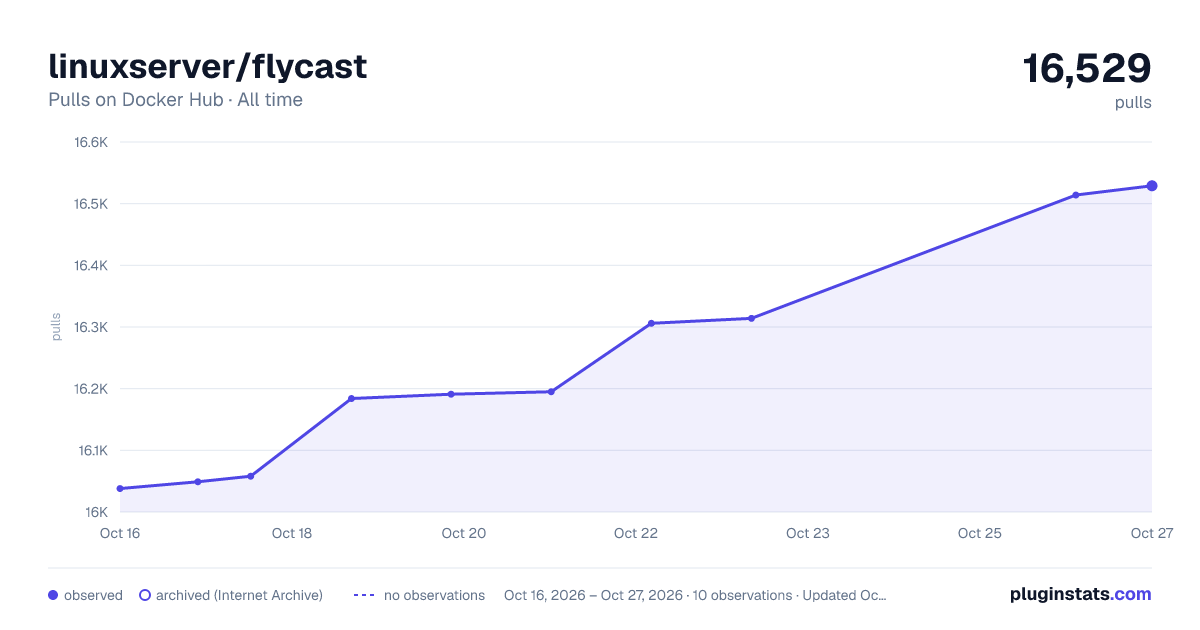Click the 16,529 total pulls figure
Screen dimensions: 1200x630
pyautogui.click(x=1087, y=68)
